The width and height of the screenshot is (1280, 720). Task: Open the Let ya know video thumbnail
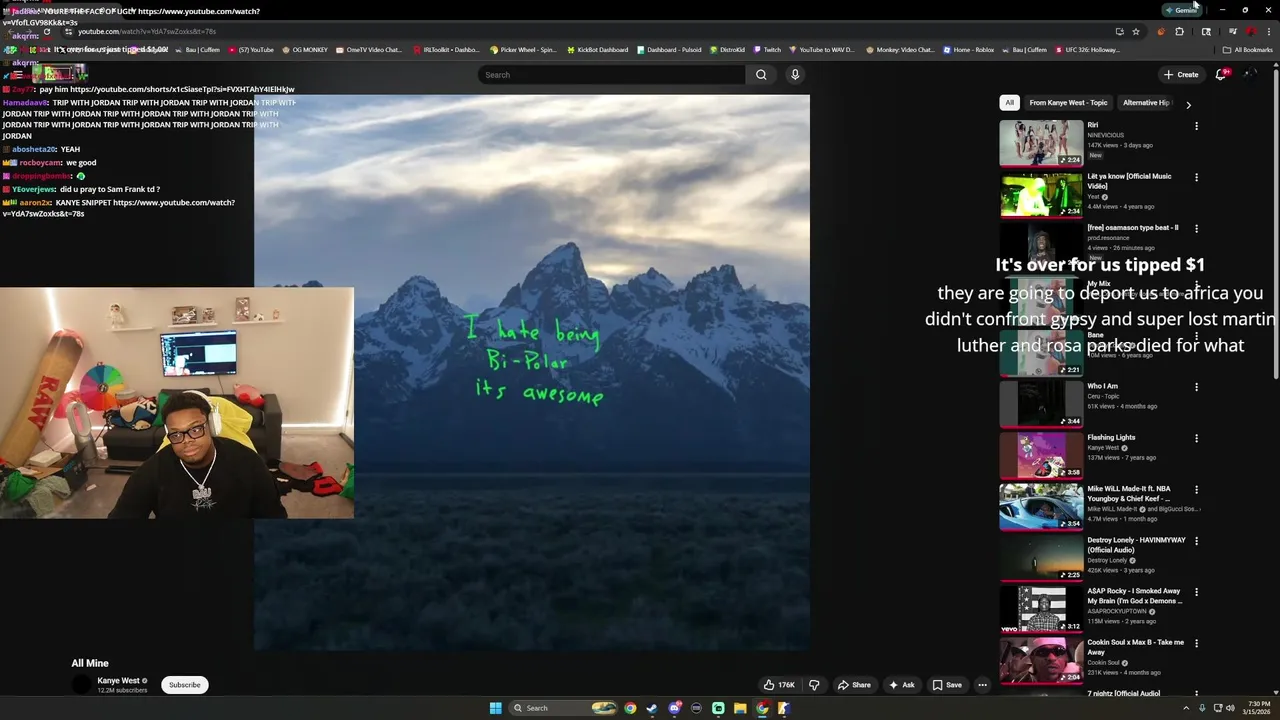[x=1041, y=194]
